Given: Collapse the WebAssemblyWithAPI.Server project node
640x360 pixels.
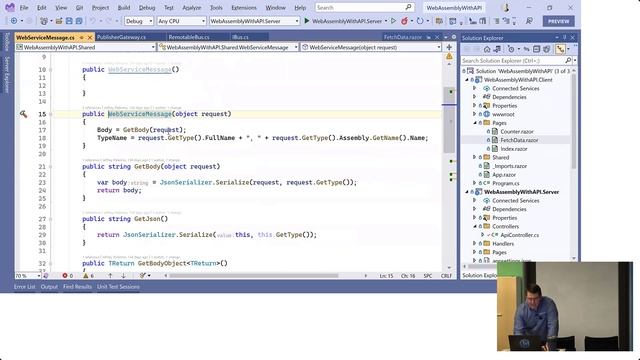Looking at the screenshot, I should 467,192.
